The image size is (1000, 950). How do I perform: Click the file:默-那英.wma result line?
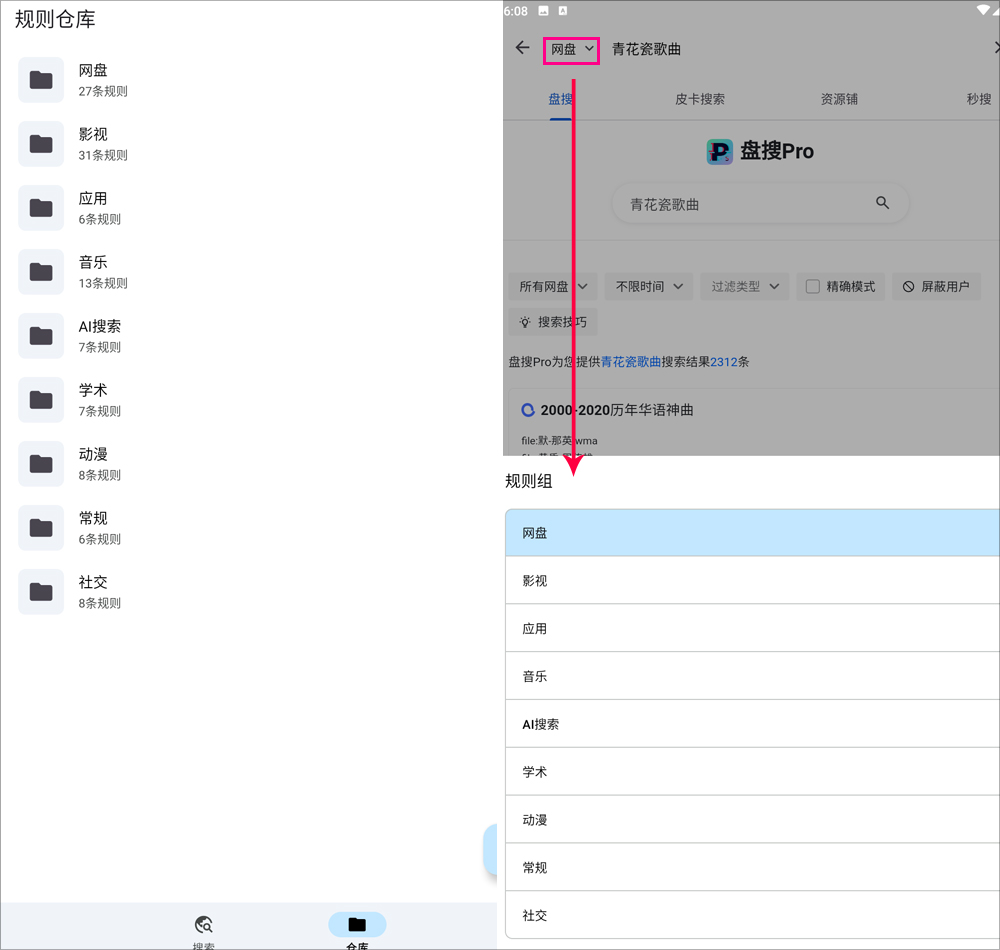pyautogui.click(x=559, y=441)
